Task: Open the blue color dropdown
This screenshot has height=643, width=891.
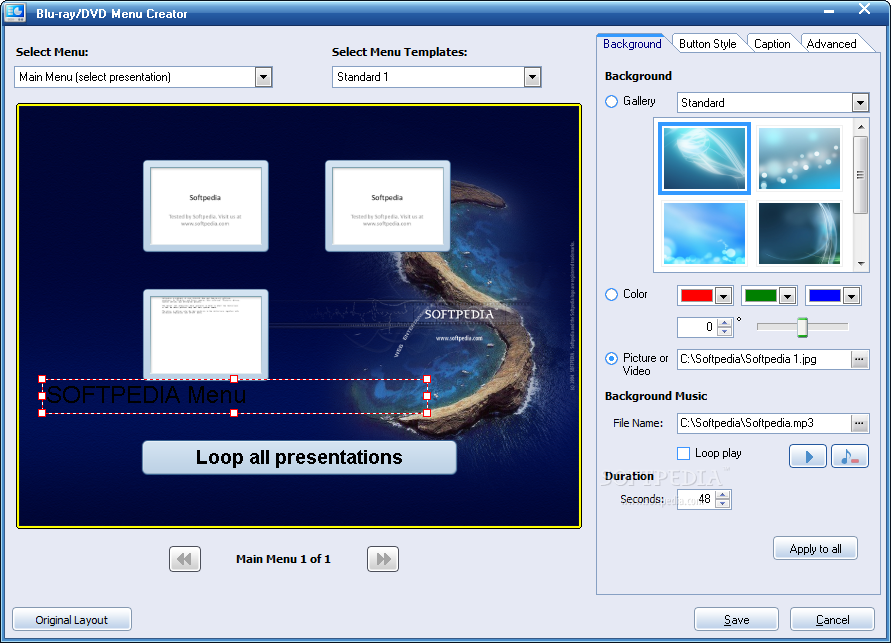Action: tap(851, 296)
